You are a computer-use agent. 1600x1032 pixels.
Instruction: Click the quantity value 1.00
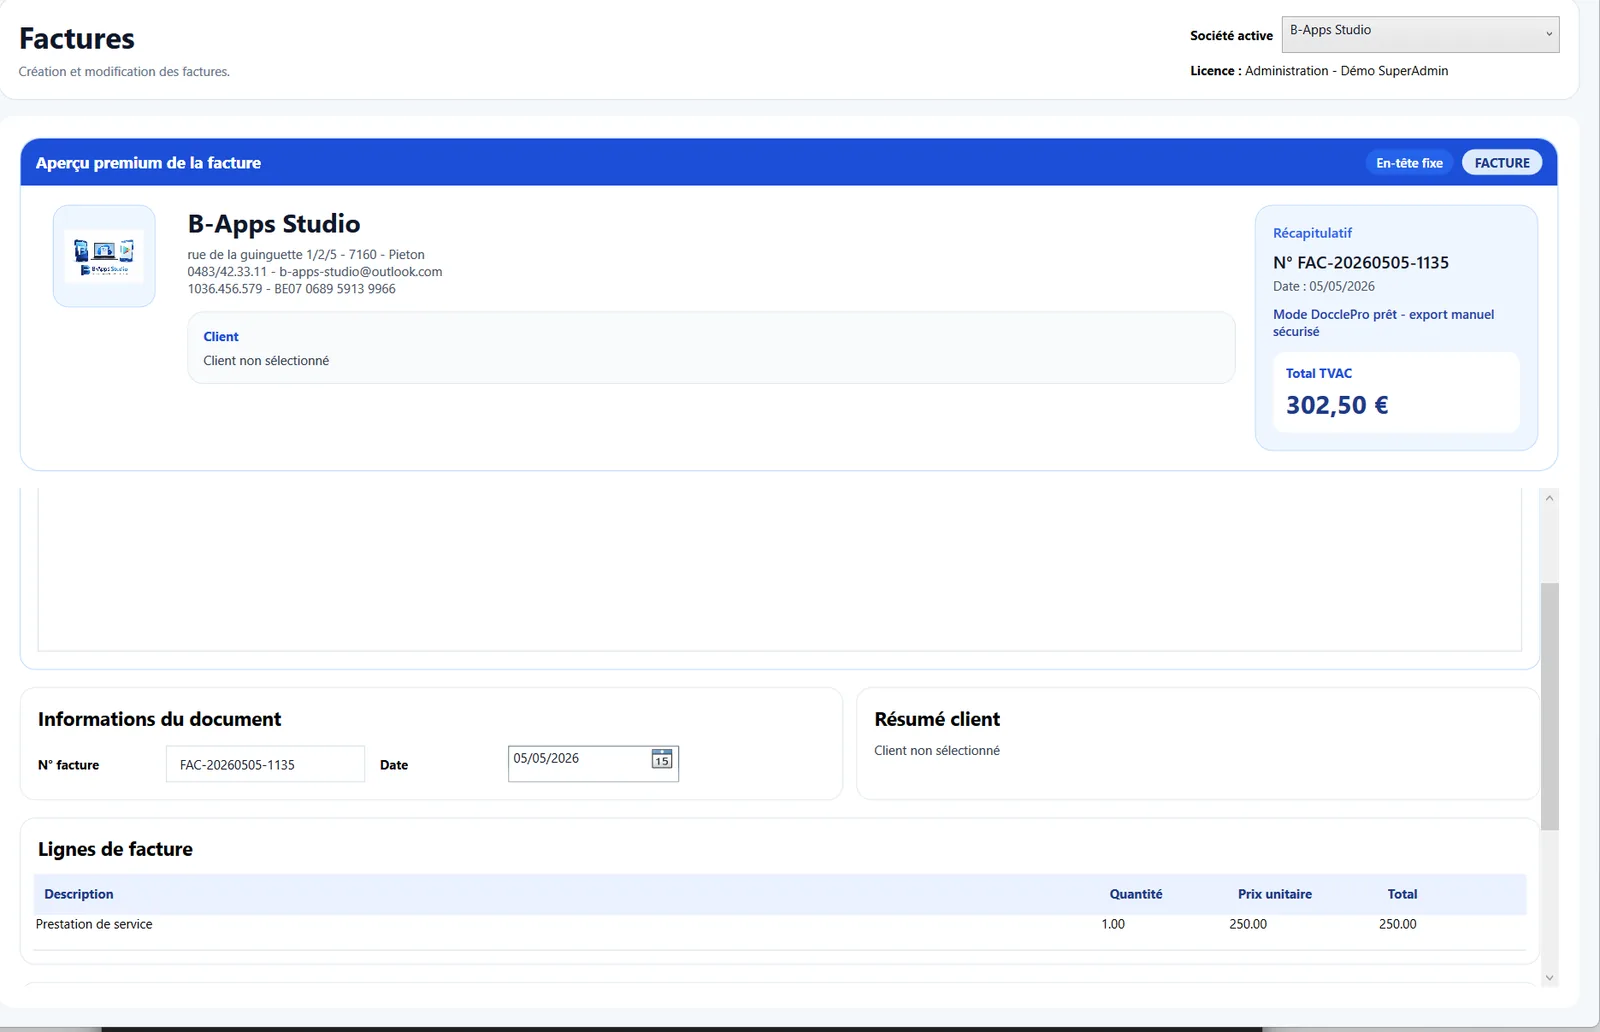pos(1113,924)
